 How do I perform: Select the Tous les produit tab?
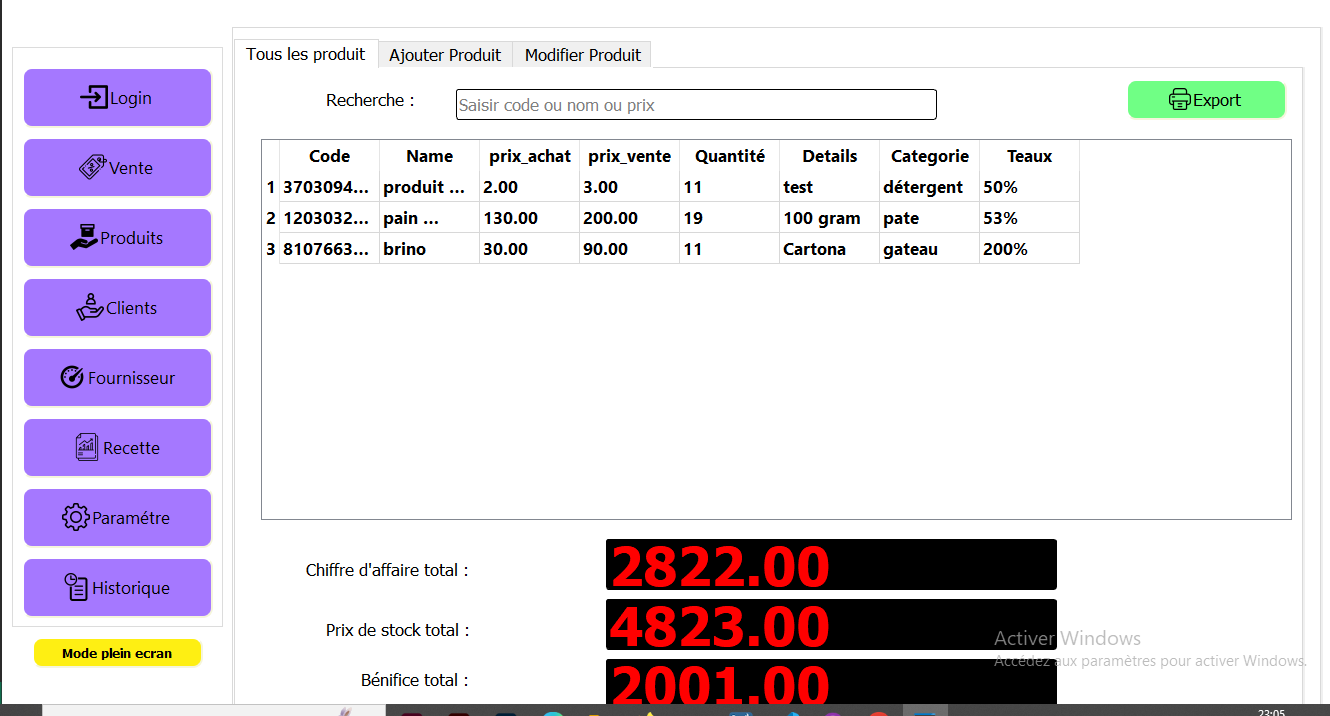click(306, 54)
